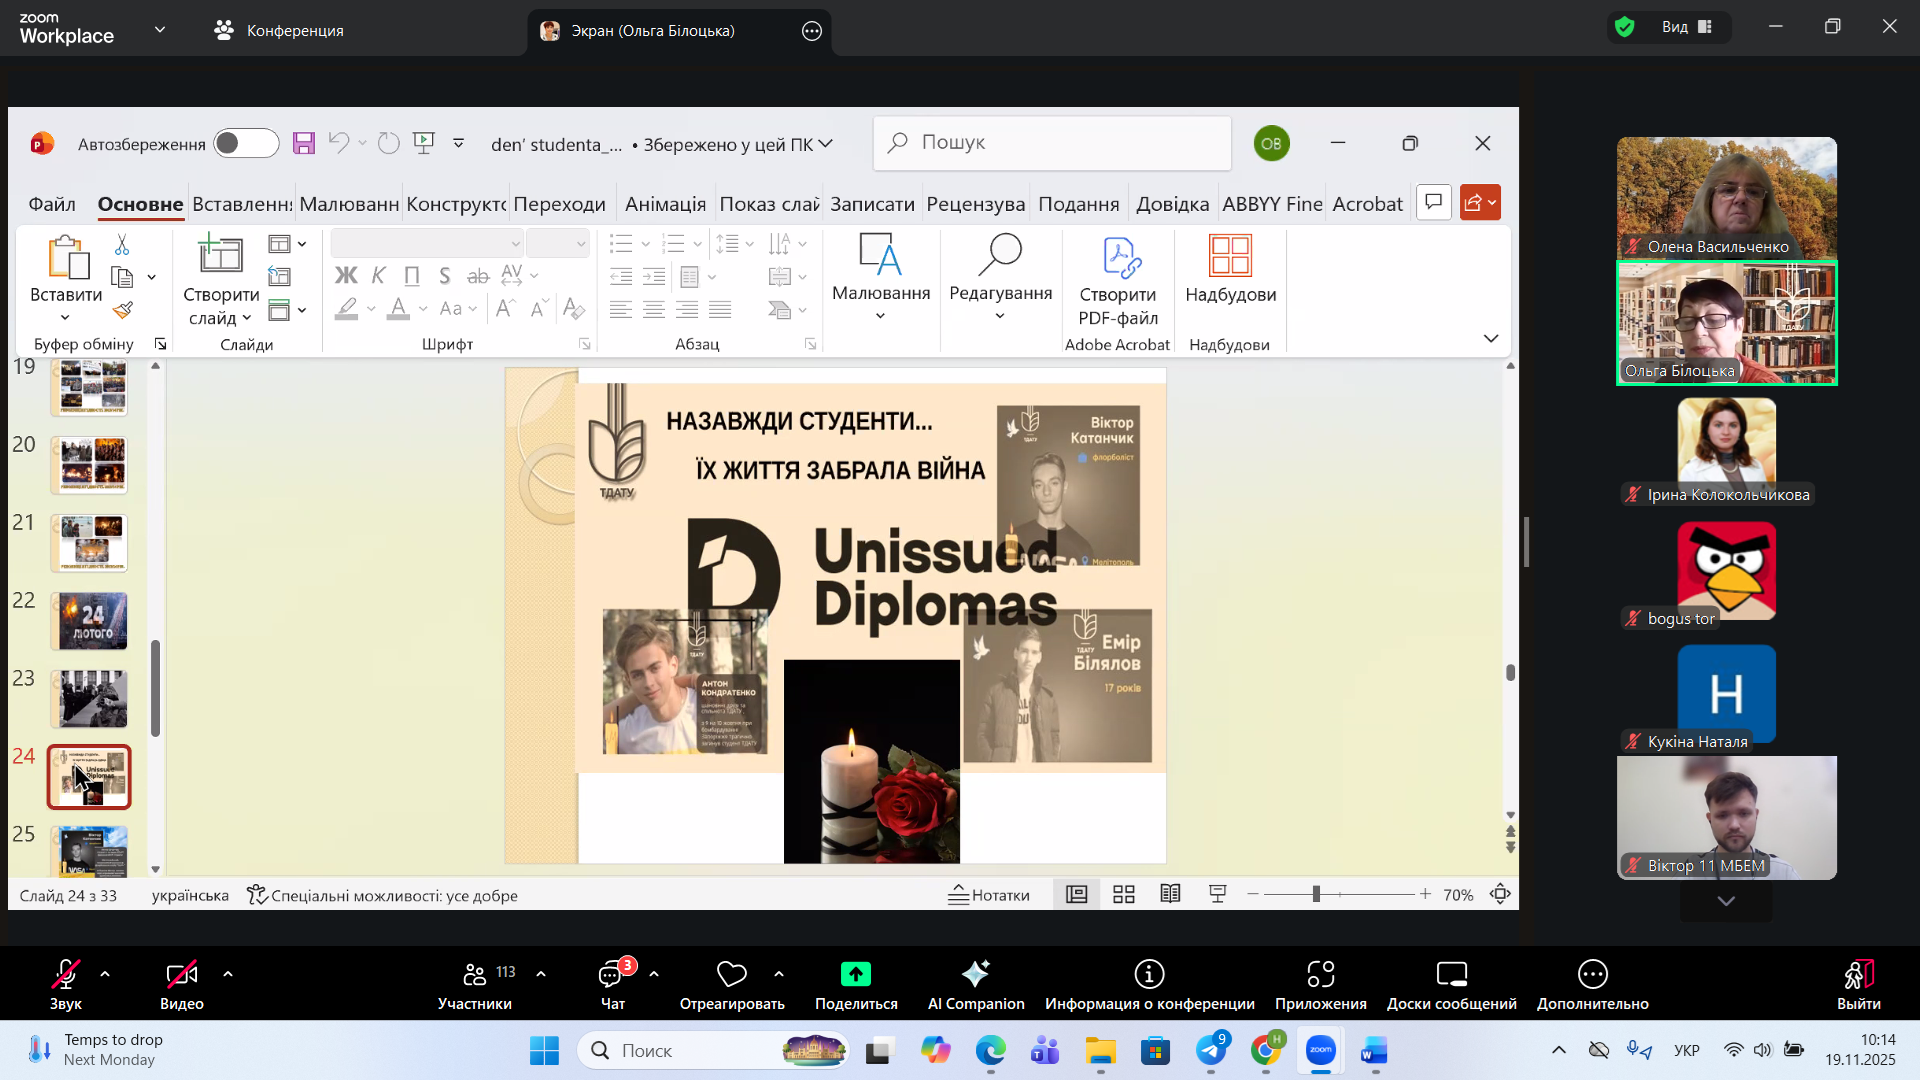
Task: Toggle the Автозбереження switch
Action: [x=246, y=144]
